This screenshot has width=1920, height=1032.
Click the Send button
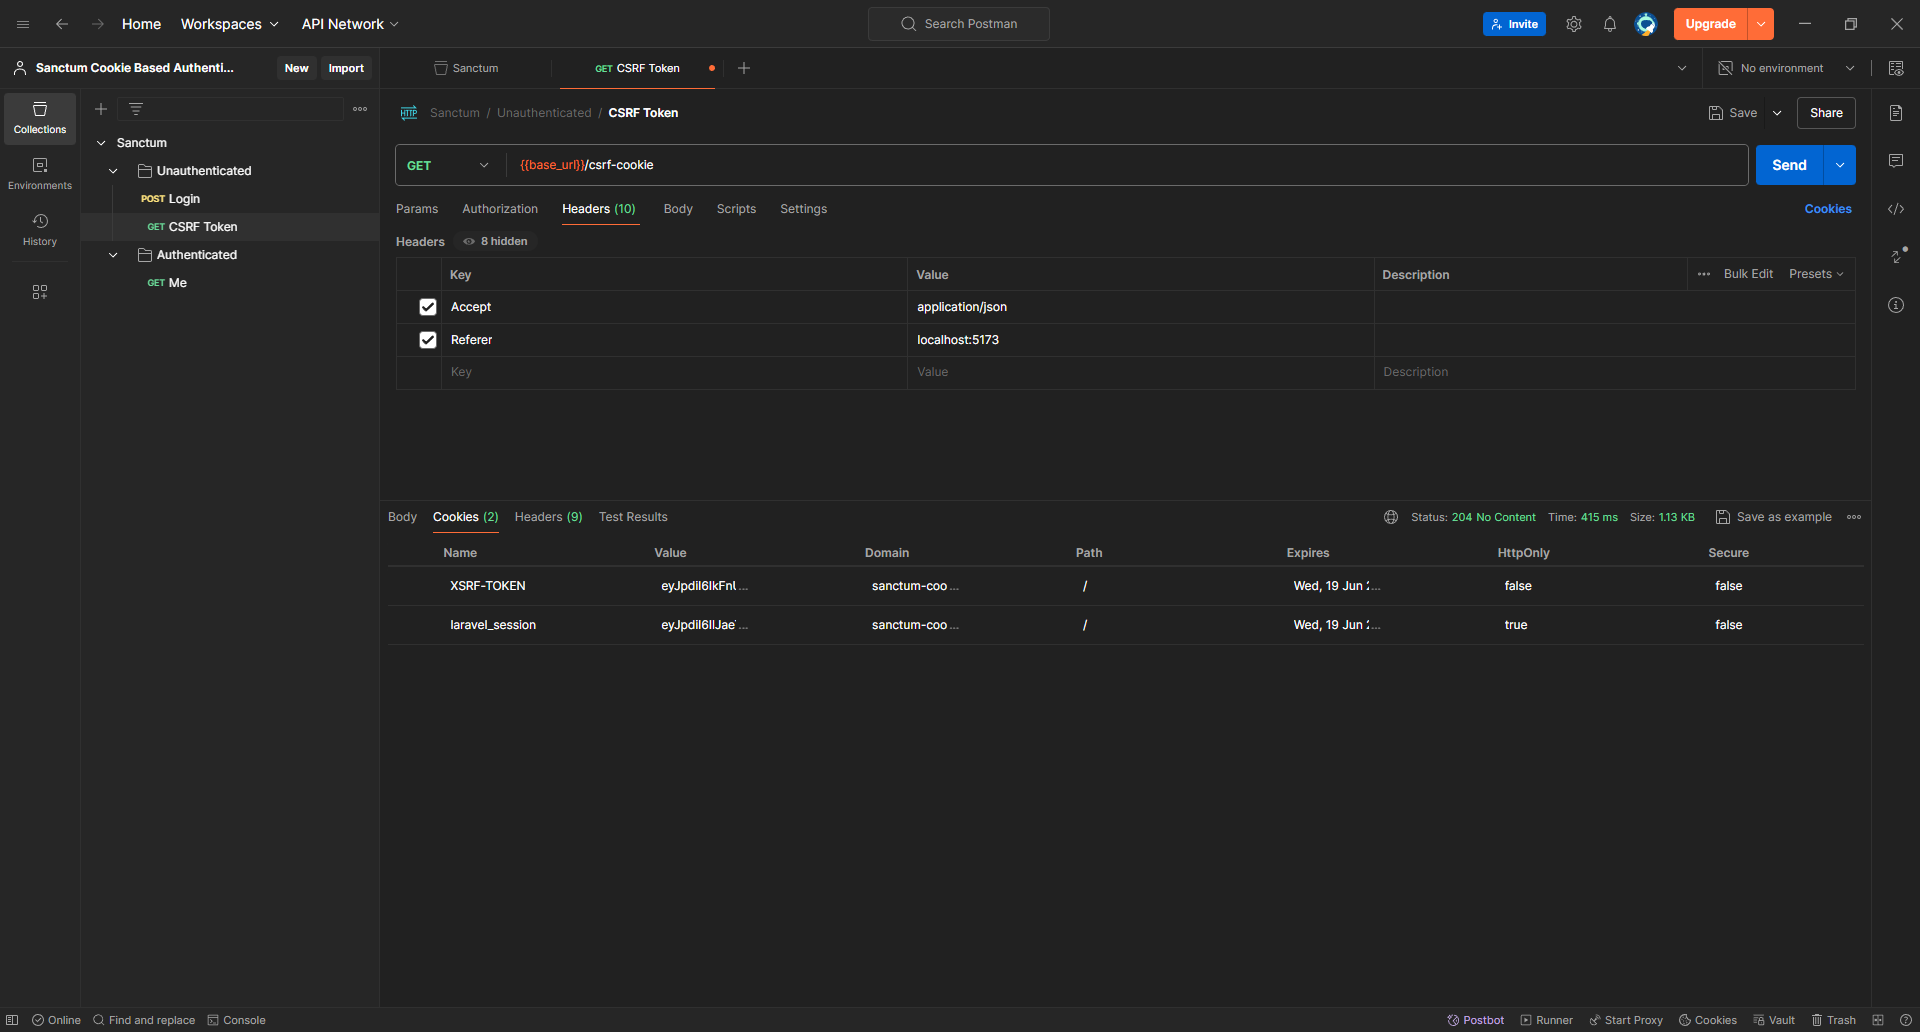(1788, 164)
